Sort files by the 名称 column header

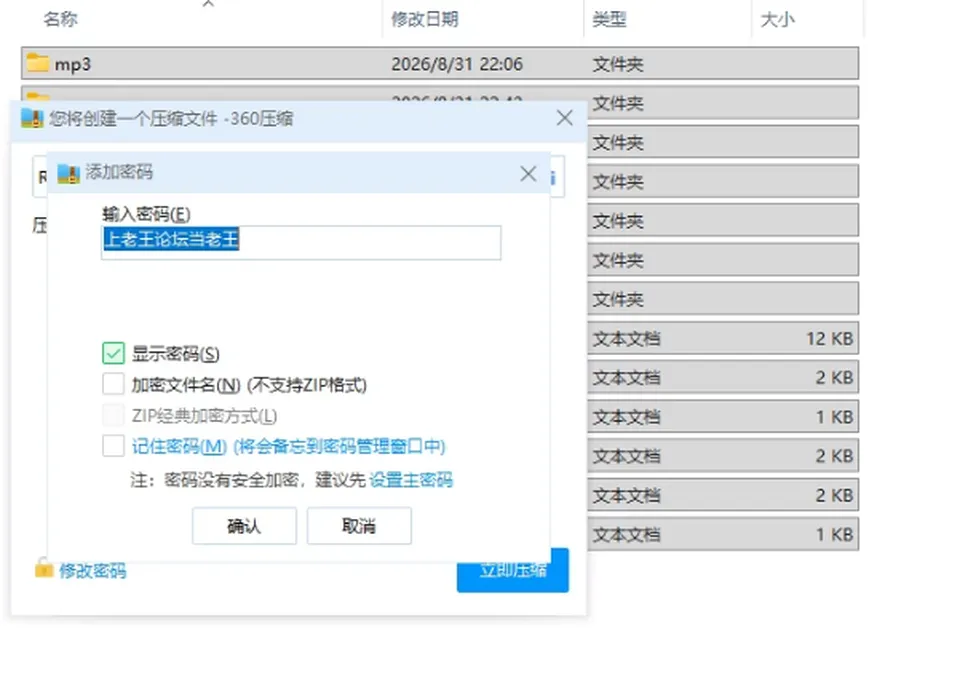click(x=60, y=19)
